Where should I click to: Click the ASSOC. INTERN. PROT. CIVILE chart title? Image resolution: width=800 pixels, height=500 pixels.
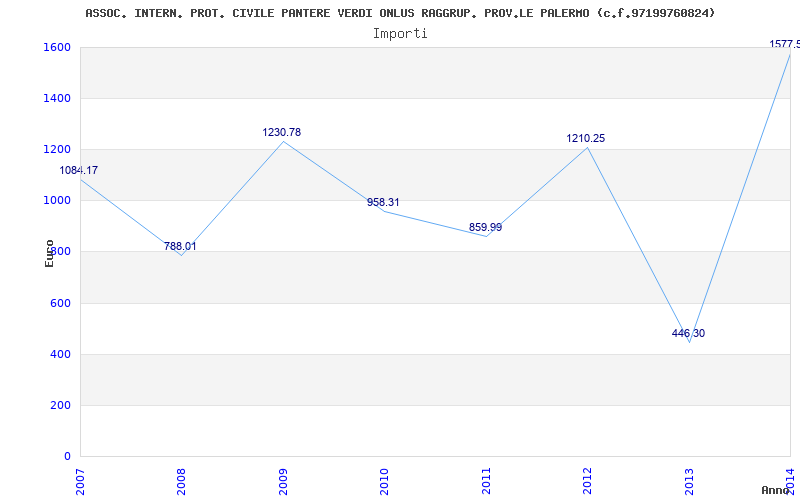tap(400, 13)
